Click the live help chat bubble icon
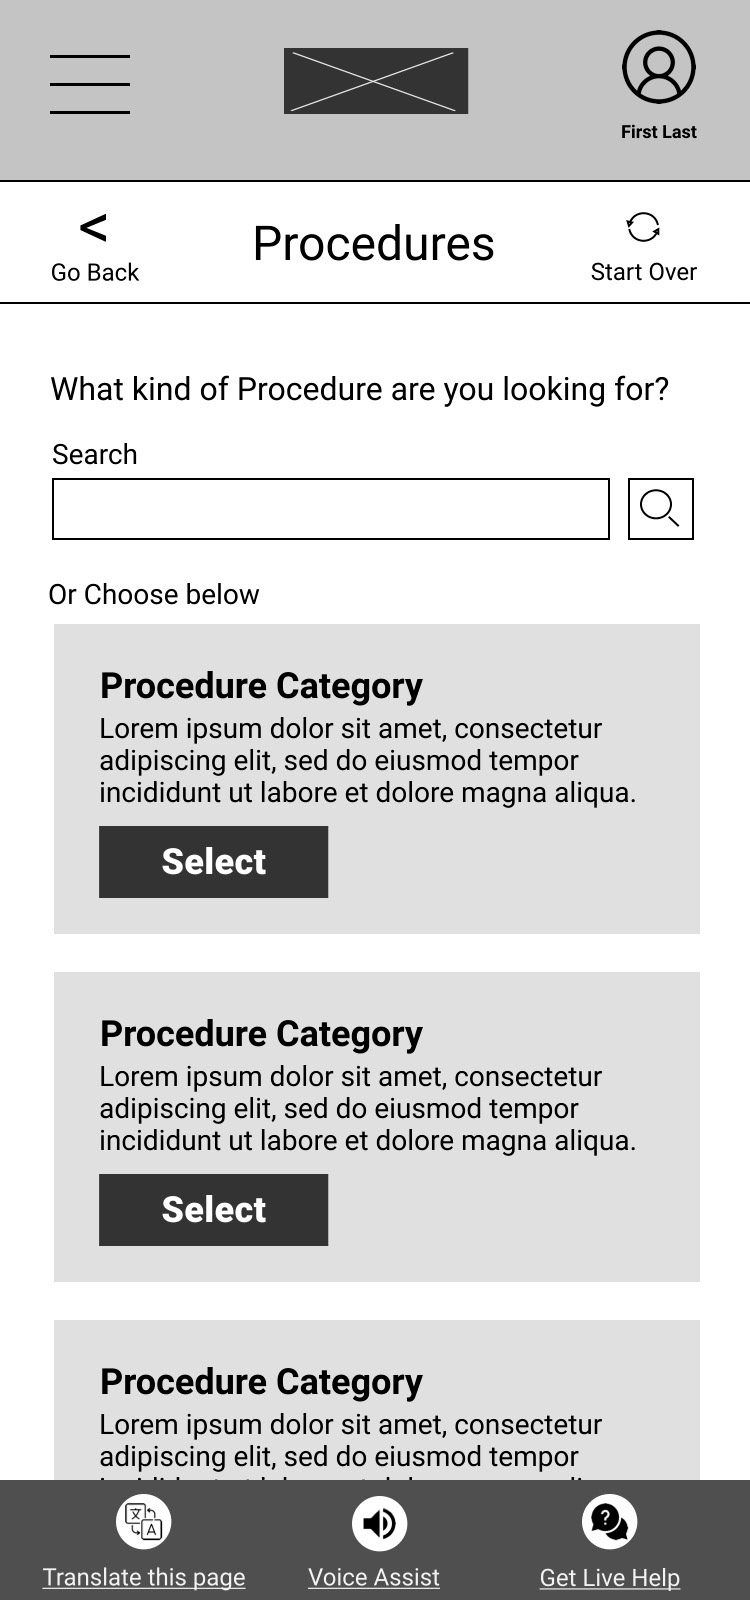The width and height of the screenshot is (750, 1600). pyautogui.click(x=609, y=1522)
